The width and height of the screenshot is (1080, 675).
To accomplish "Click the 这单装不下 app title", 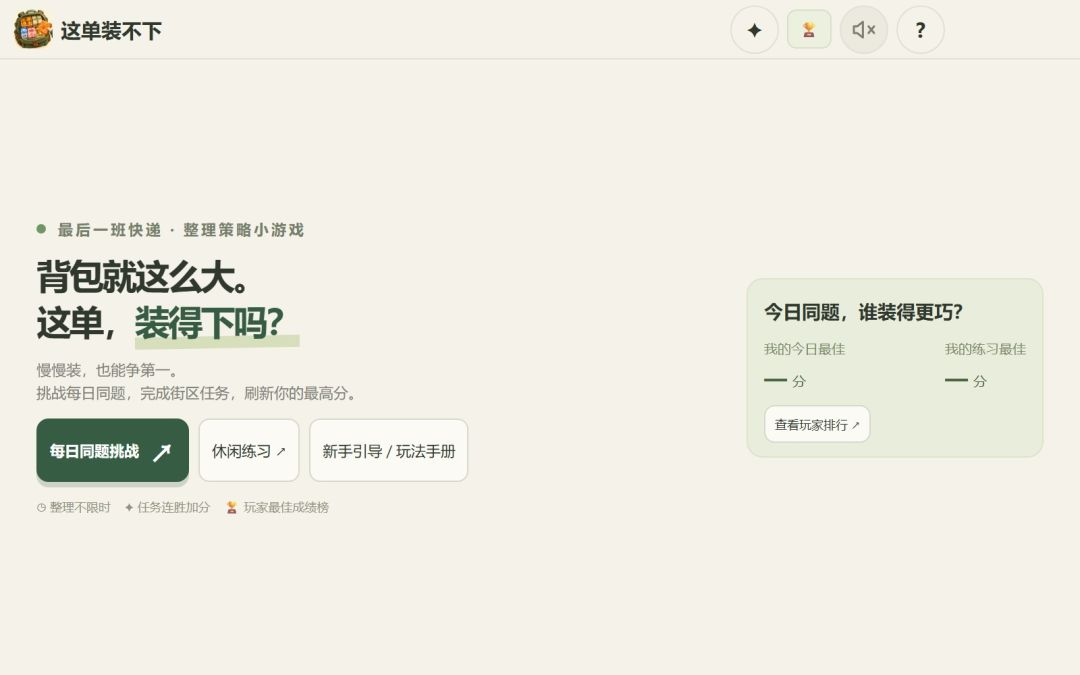I will point(111,30).
